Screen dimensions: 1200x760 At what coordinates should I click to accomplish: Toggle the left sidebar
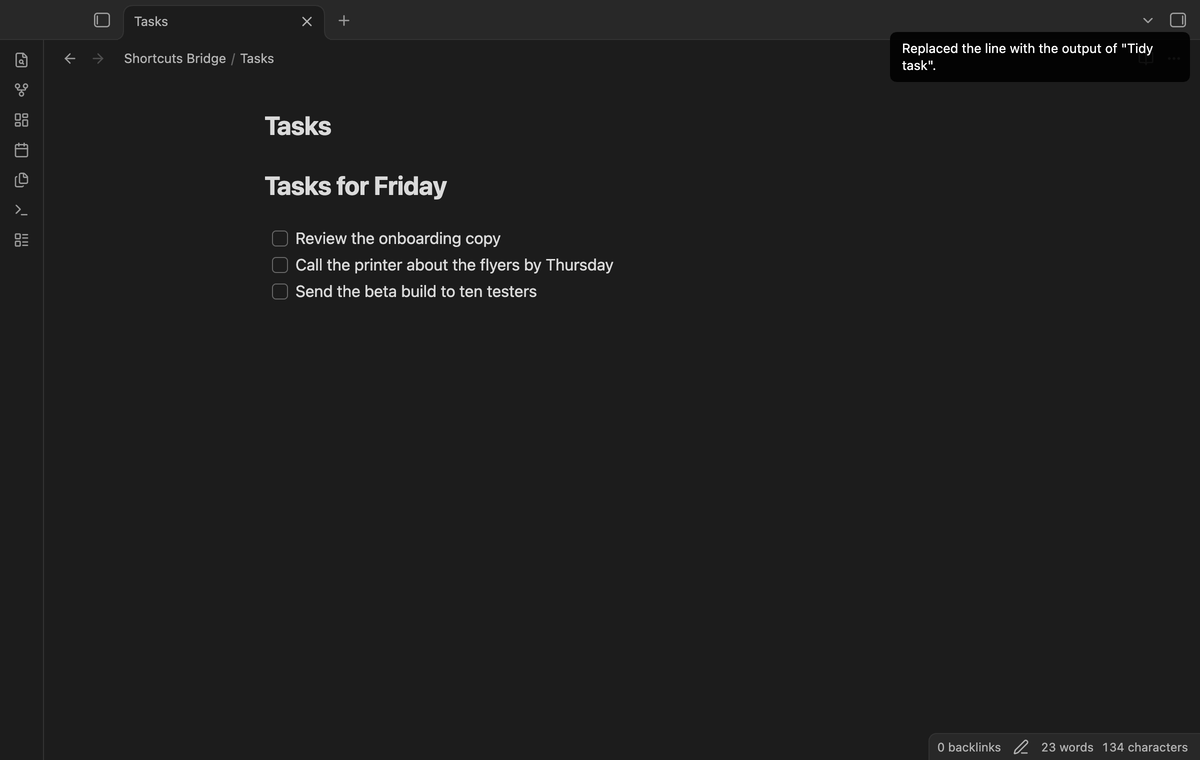point(101,20)
